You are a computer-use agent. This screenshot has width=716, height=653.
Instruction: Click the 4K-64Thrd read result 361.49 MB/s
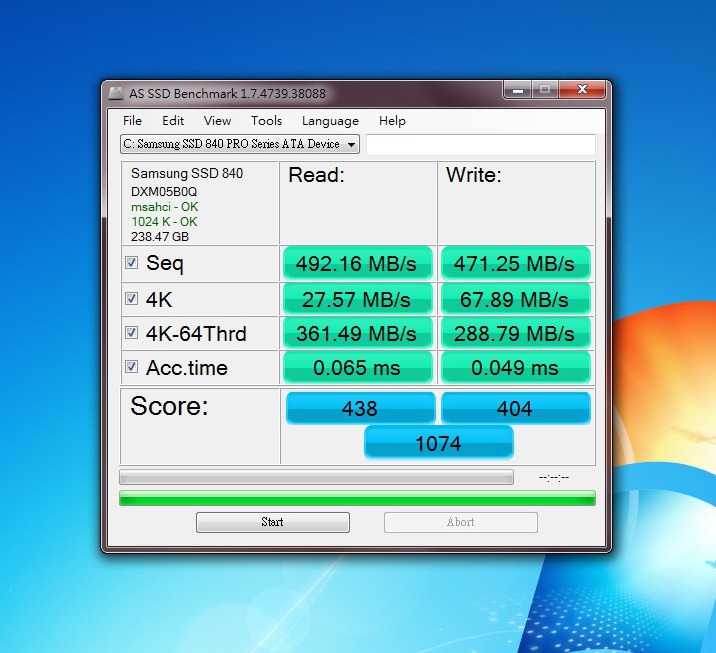pyautogui.click(x=358, y=333)
